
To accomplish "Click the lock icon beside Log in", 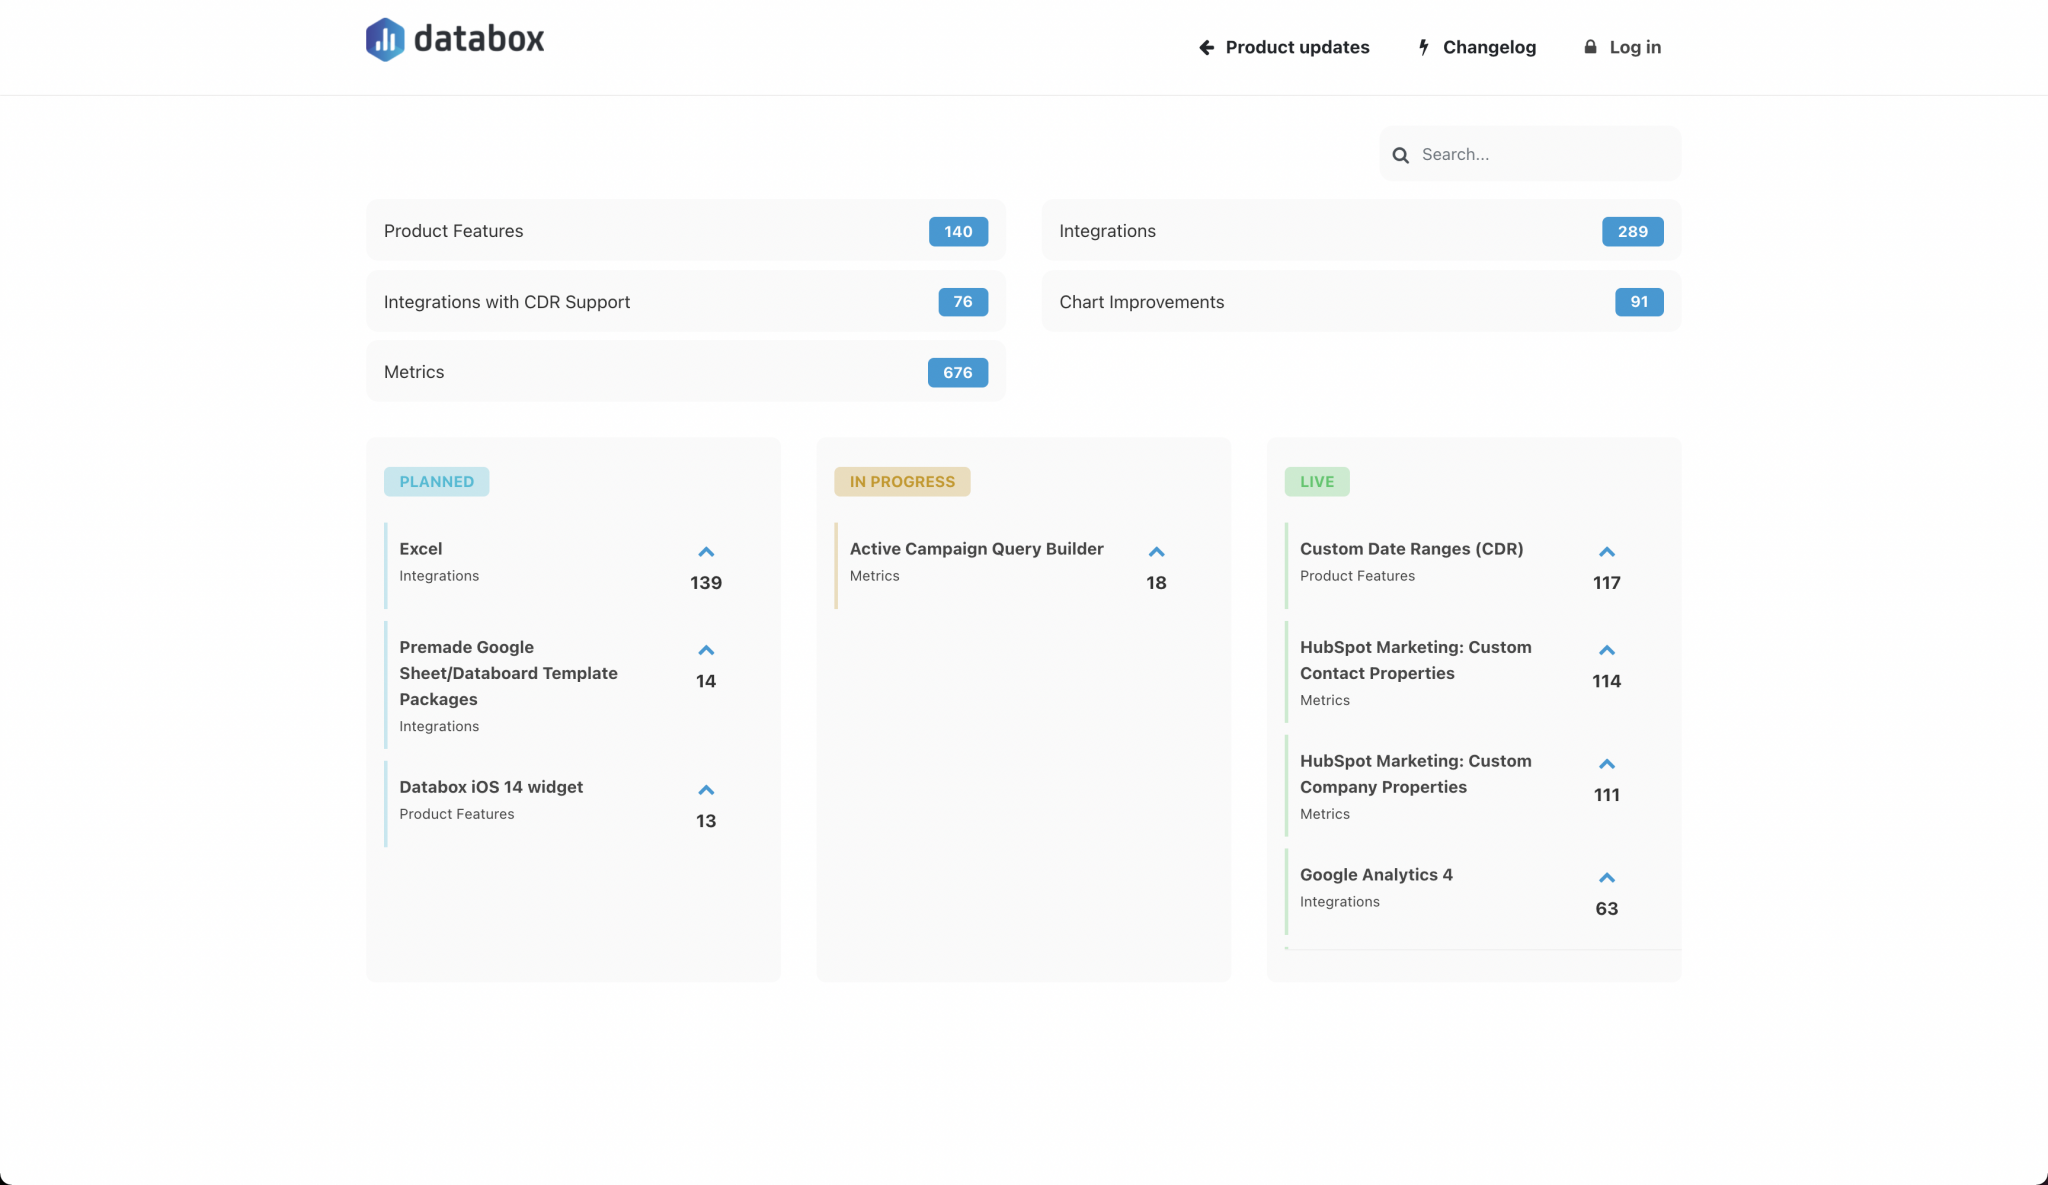I will click(x=1590, y=47).
